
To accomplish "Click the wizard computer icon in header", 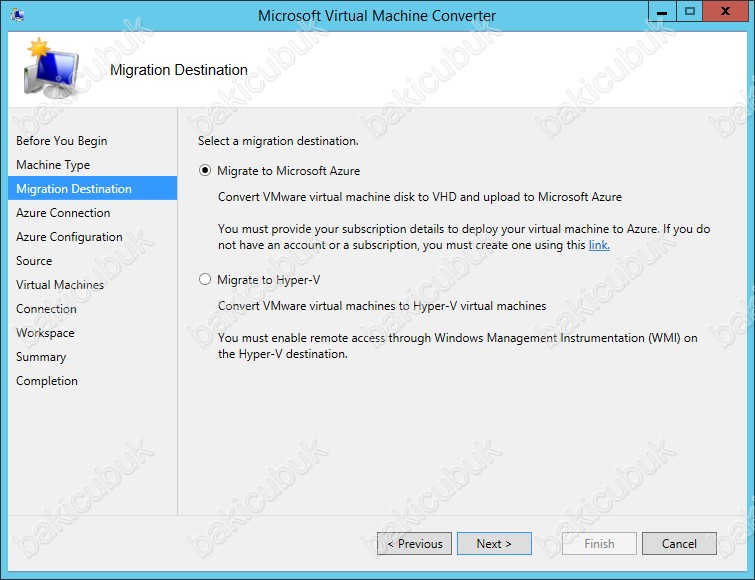I will coord(51,68).
